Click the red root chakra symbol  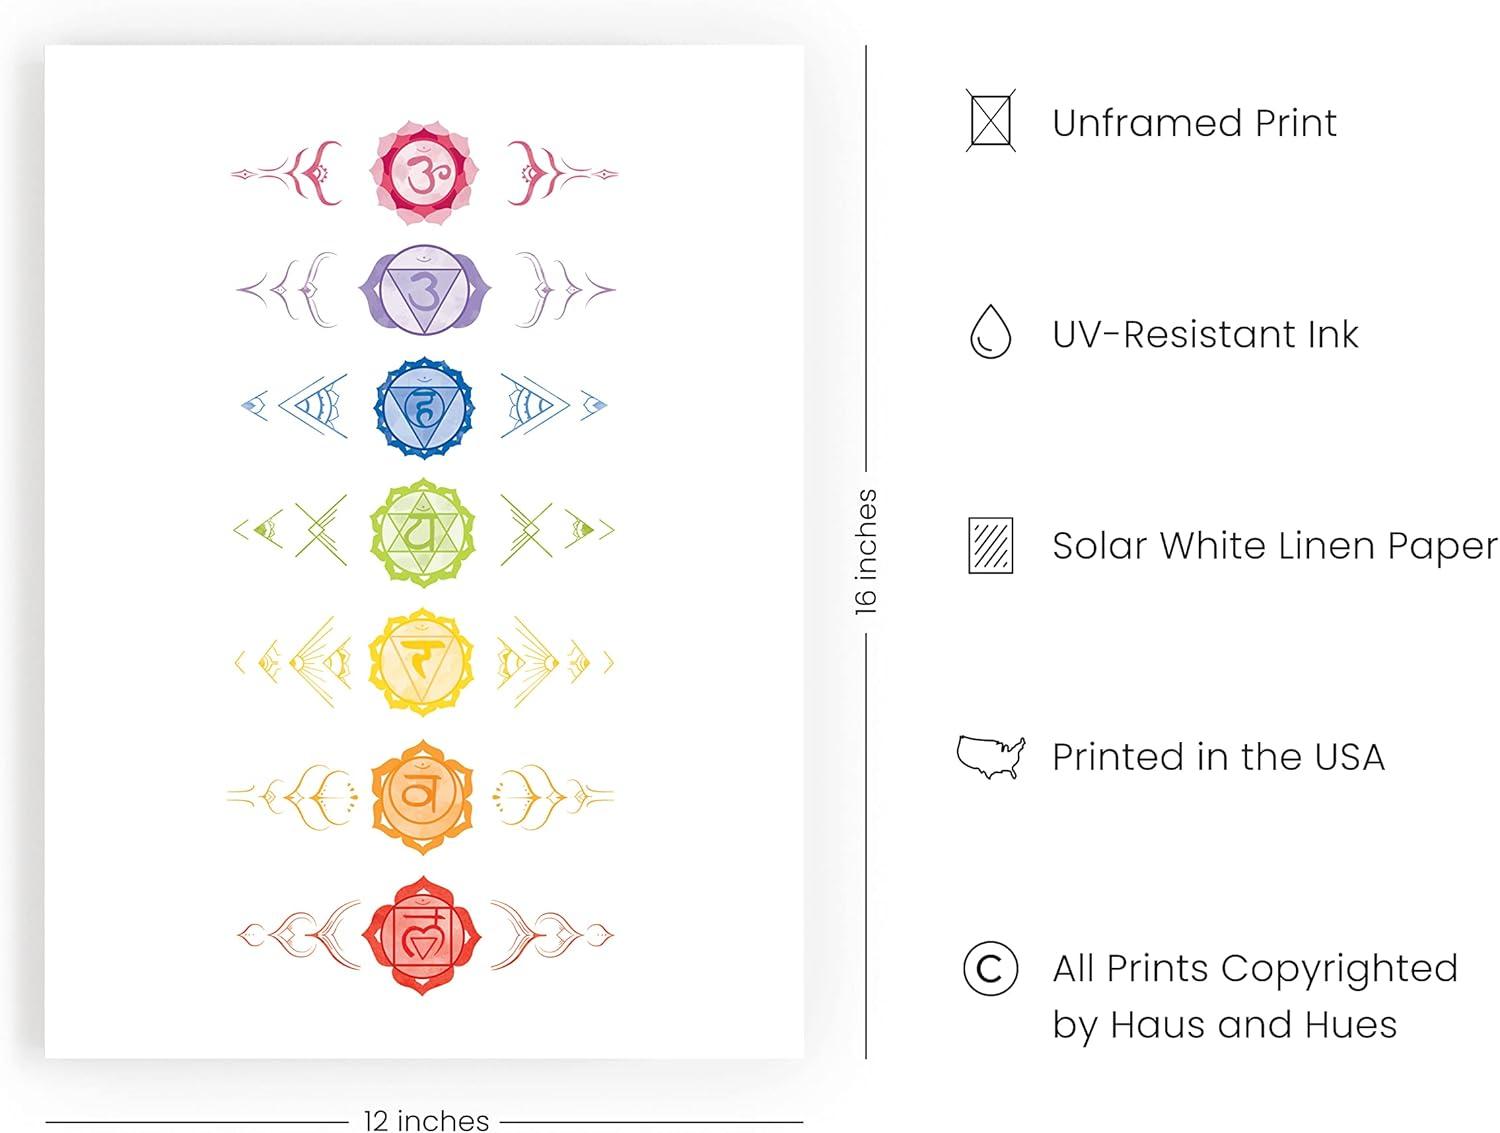point(423,936)
